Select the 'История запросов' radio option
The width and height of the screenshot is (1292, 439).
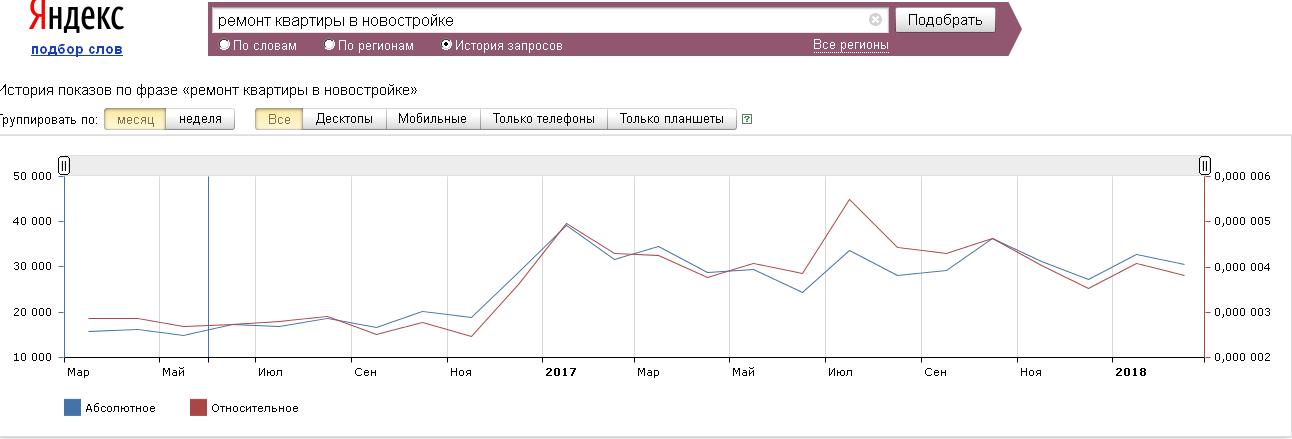tap(446, 46)
